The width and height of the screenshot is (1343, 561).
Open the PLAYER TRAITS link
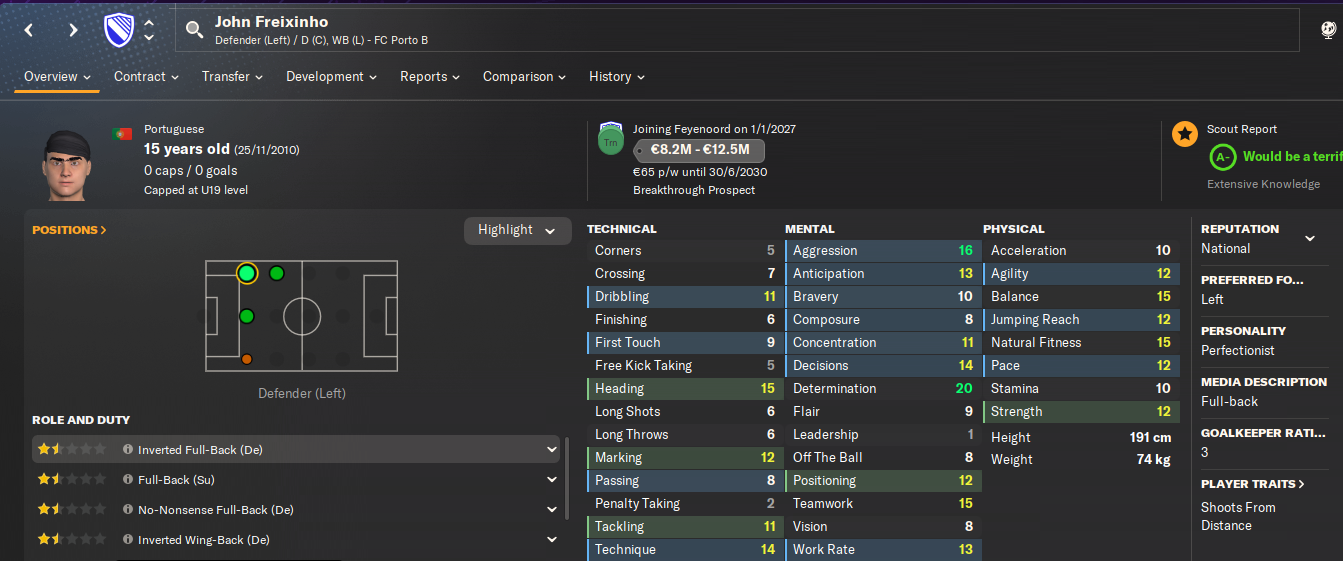[1253, 484]
